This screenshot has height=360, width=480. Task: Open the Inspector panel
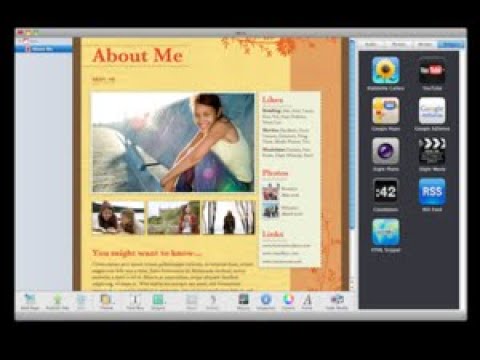[266, 302]
